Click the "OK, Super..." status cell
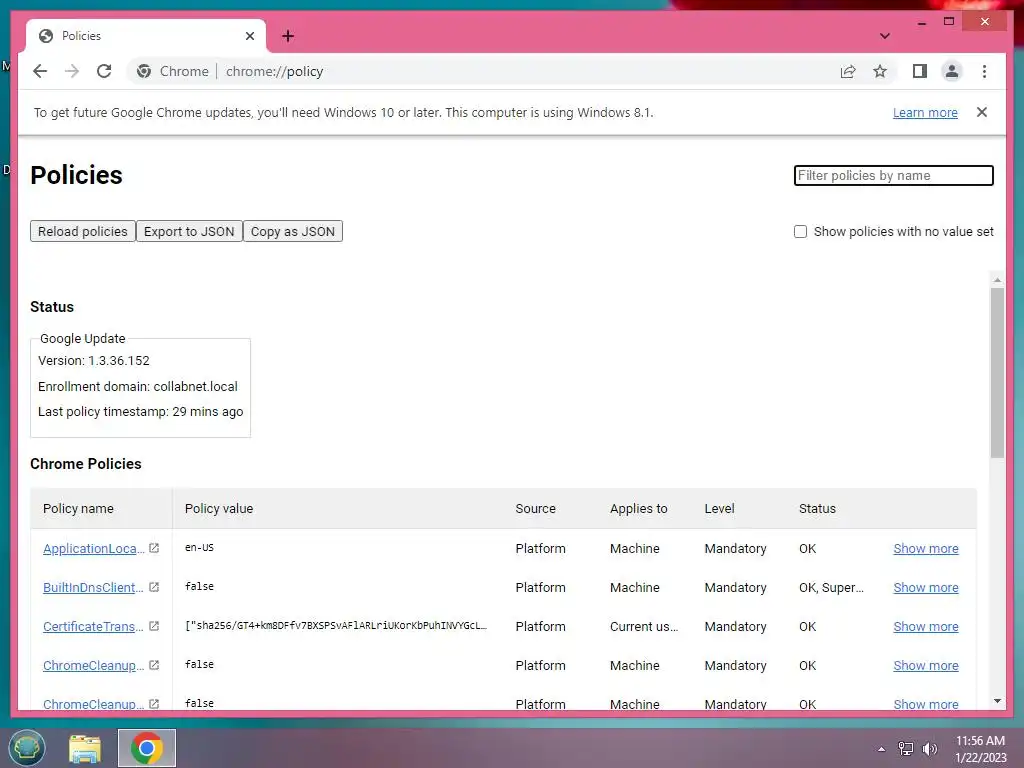 (831, 588)
